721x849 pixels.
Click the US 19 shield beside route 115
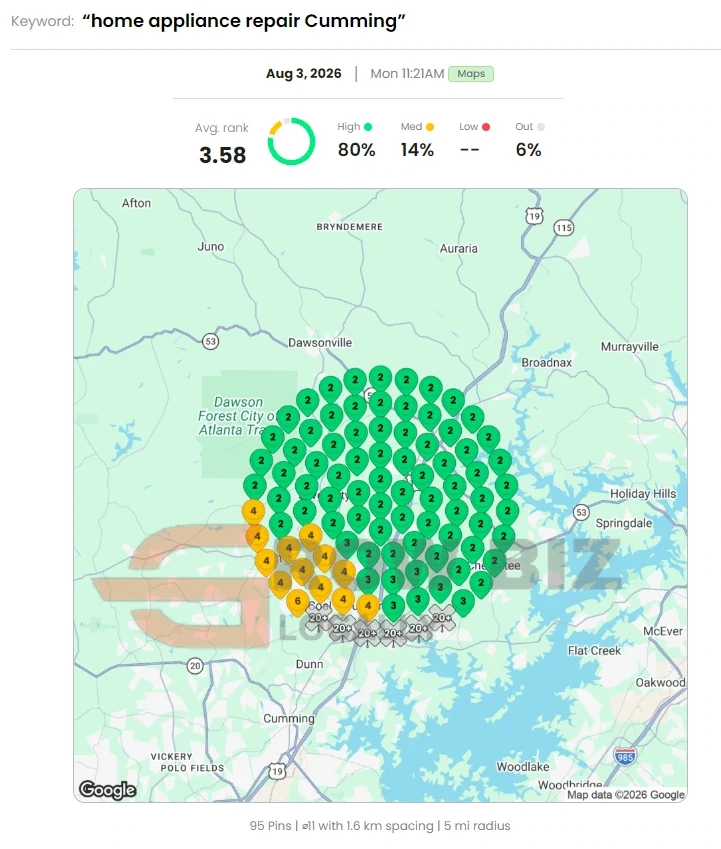534,216
